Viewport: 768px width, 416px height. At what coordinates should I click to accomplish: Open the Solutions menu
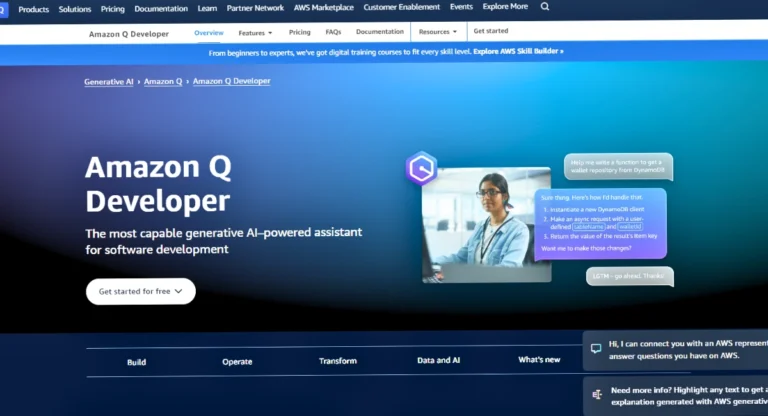coord(75,9)
